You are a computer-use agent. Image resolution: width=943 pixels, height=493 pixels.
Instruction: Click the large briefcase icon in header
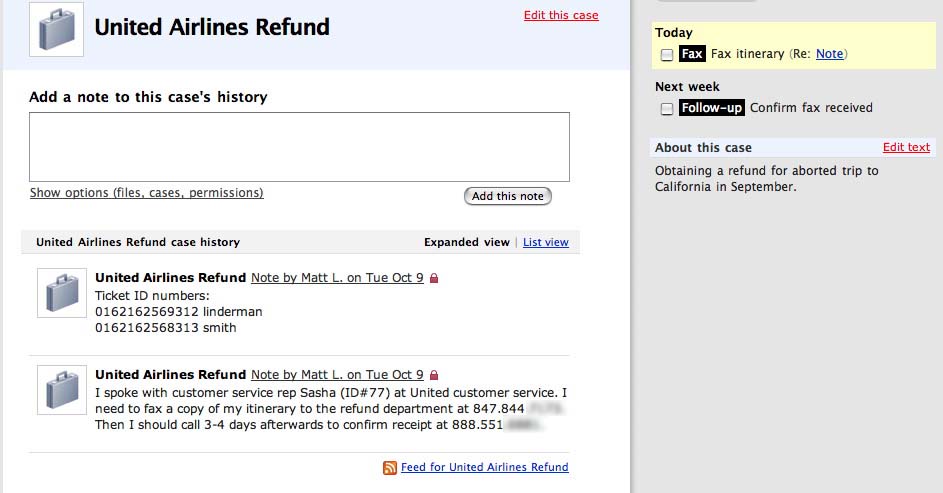57,29
